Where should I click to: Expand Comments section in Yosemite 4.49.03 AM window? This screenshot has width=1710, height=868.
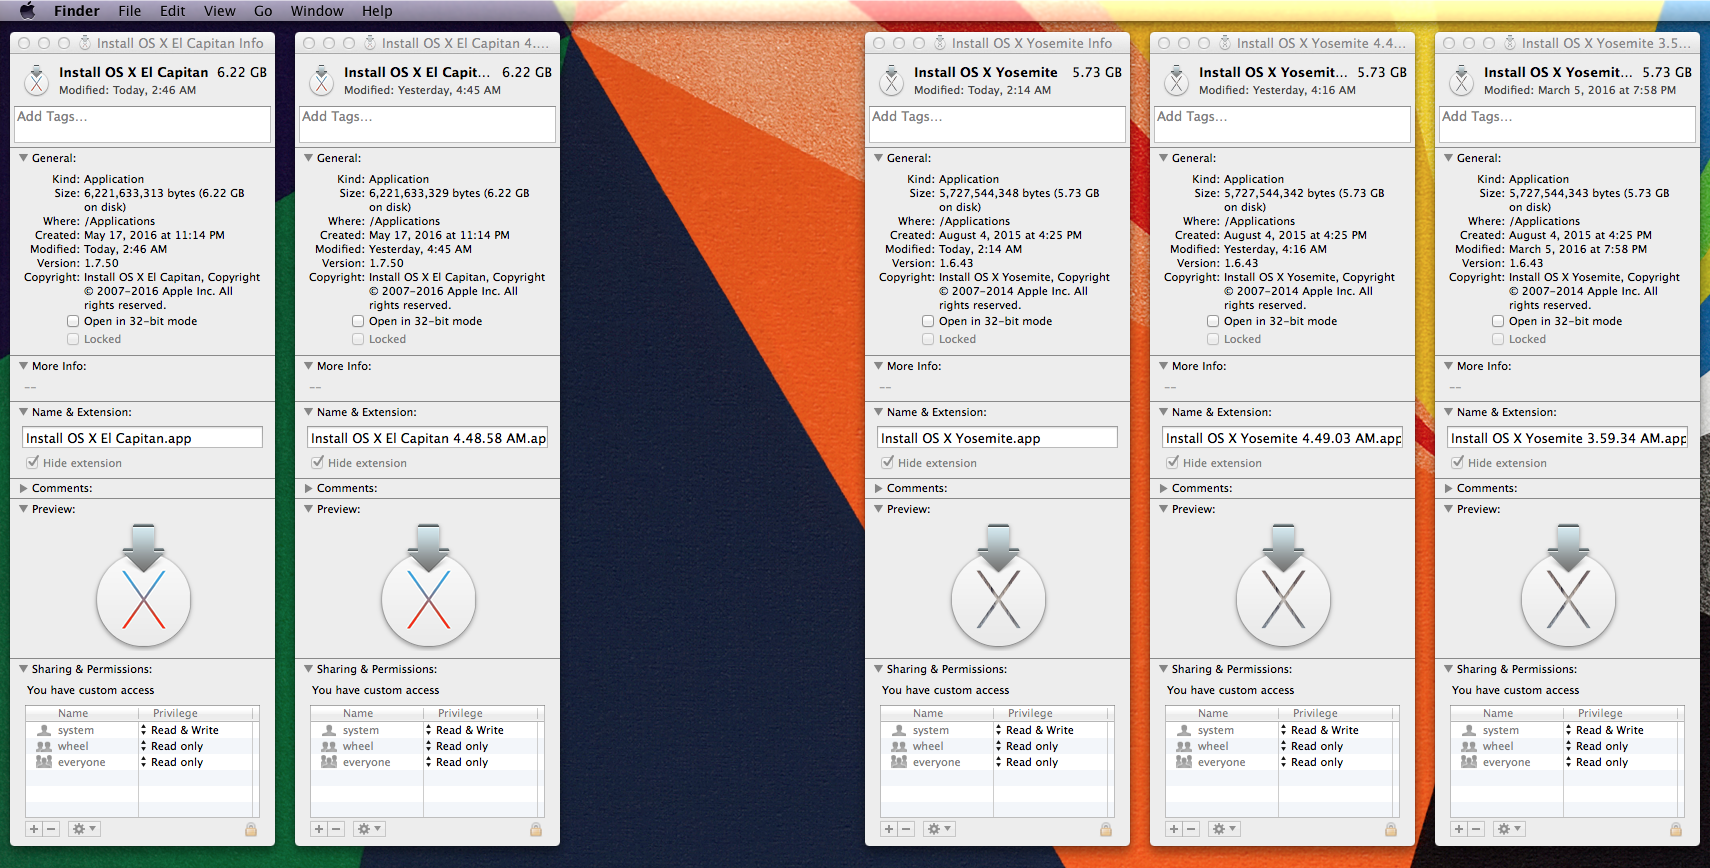click(x=1163, y=488)
